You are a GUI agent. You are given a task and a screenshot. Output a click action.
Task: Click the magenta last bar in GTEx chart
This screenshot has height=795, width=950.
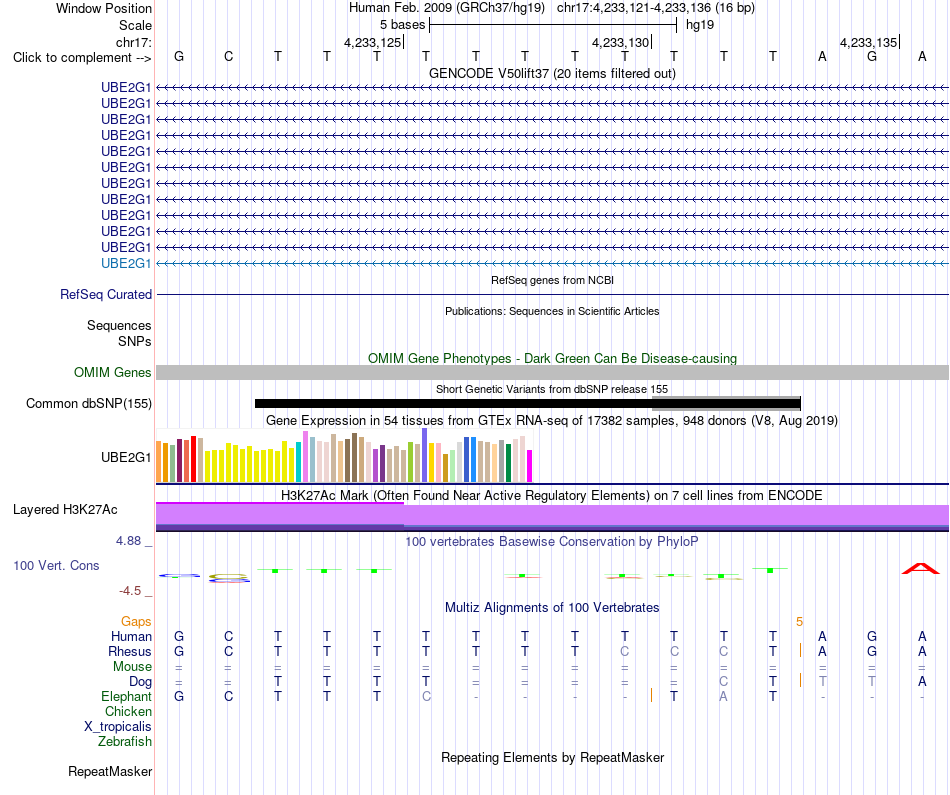click(x=530, y=466)
